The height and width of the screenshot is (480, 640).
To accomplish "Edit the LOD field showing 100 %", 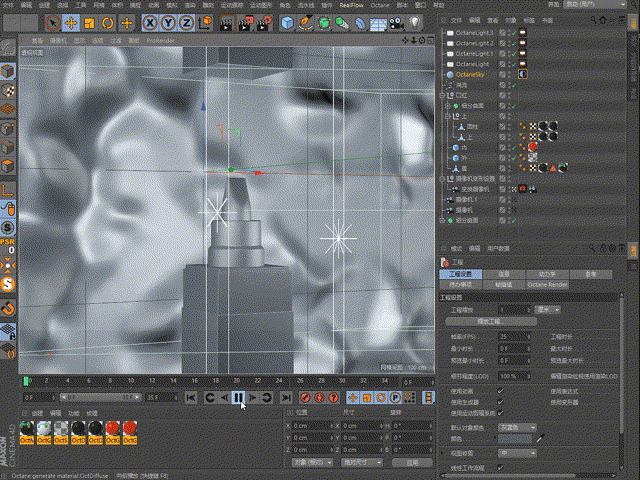I will click(514, 376).
